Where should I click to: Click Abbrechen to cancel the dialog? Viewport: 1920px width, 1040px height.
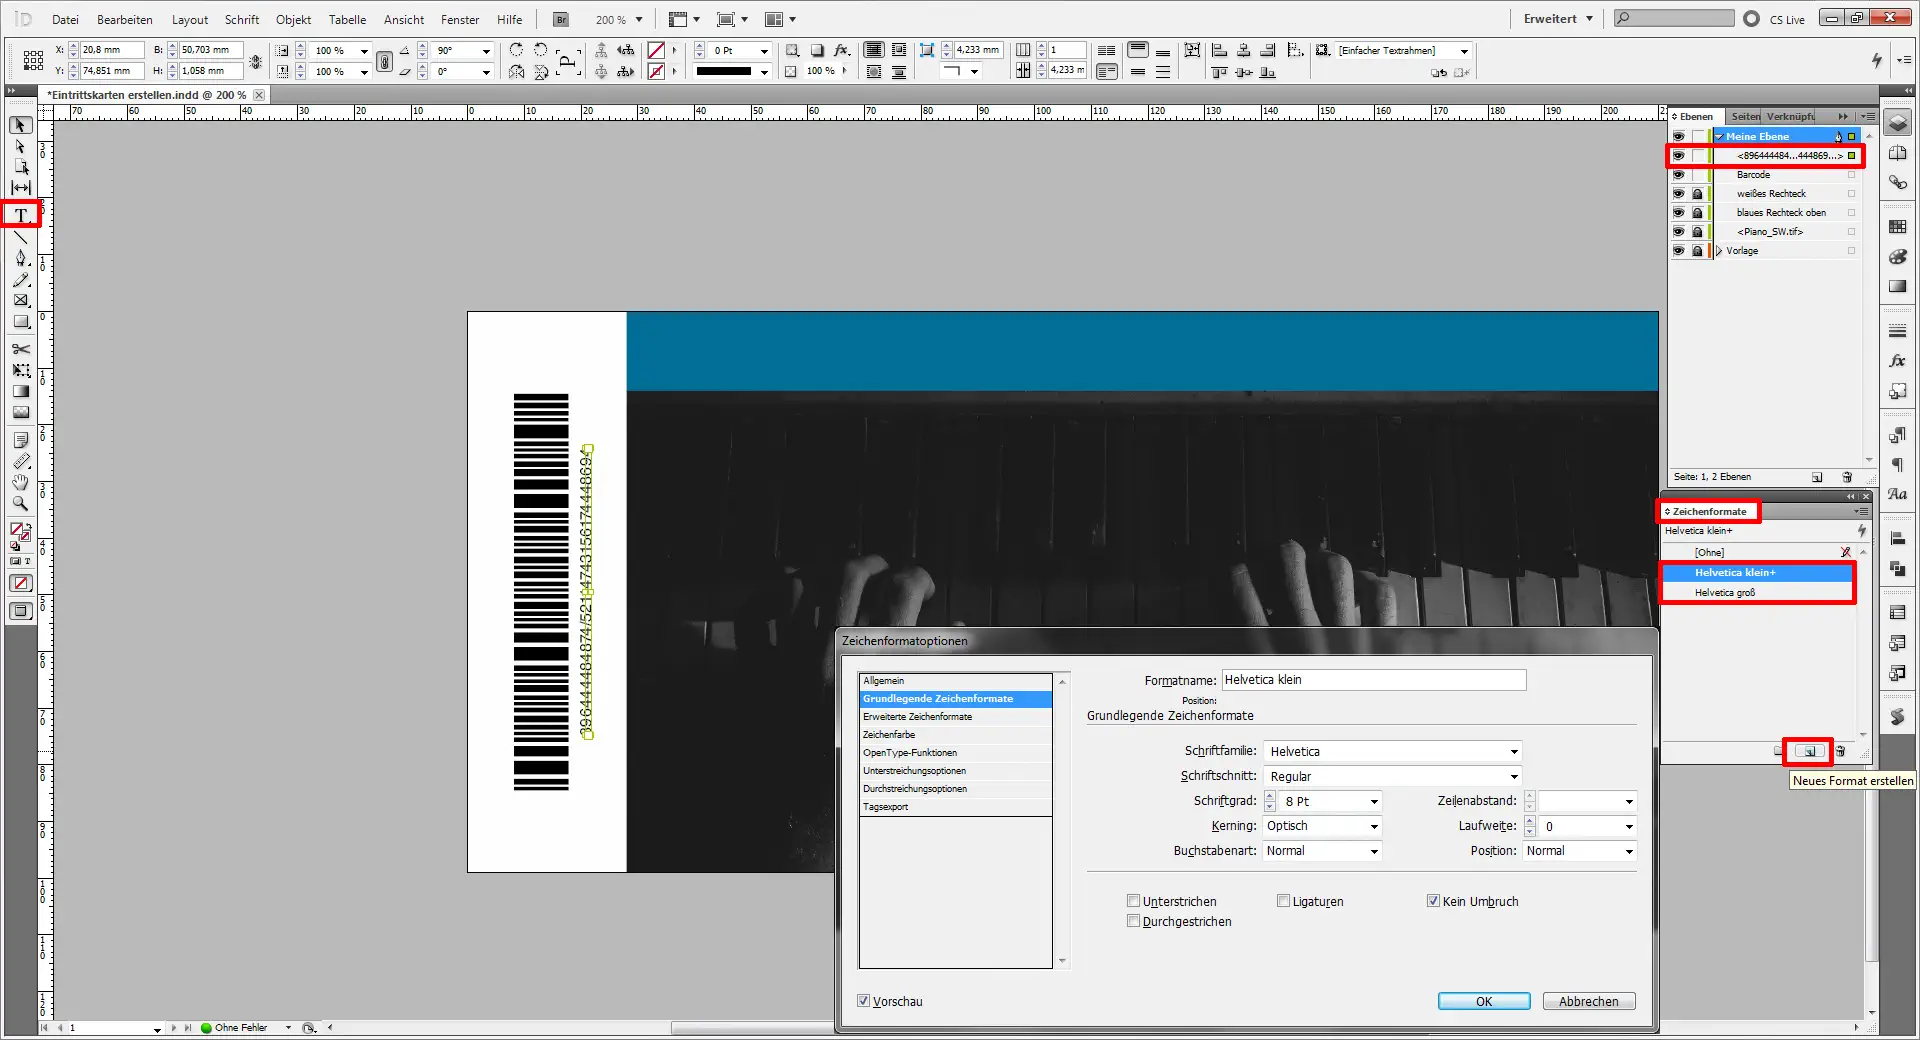click(x=1589, y=1001)
